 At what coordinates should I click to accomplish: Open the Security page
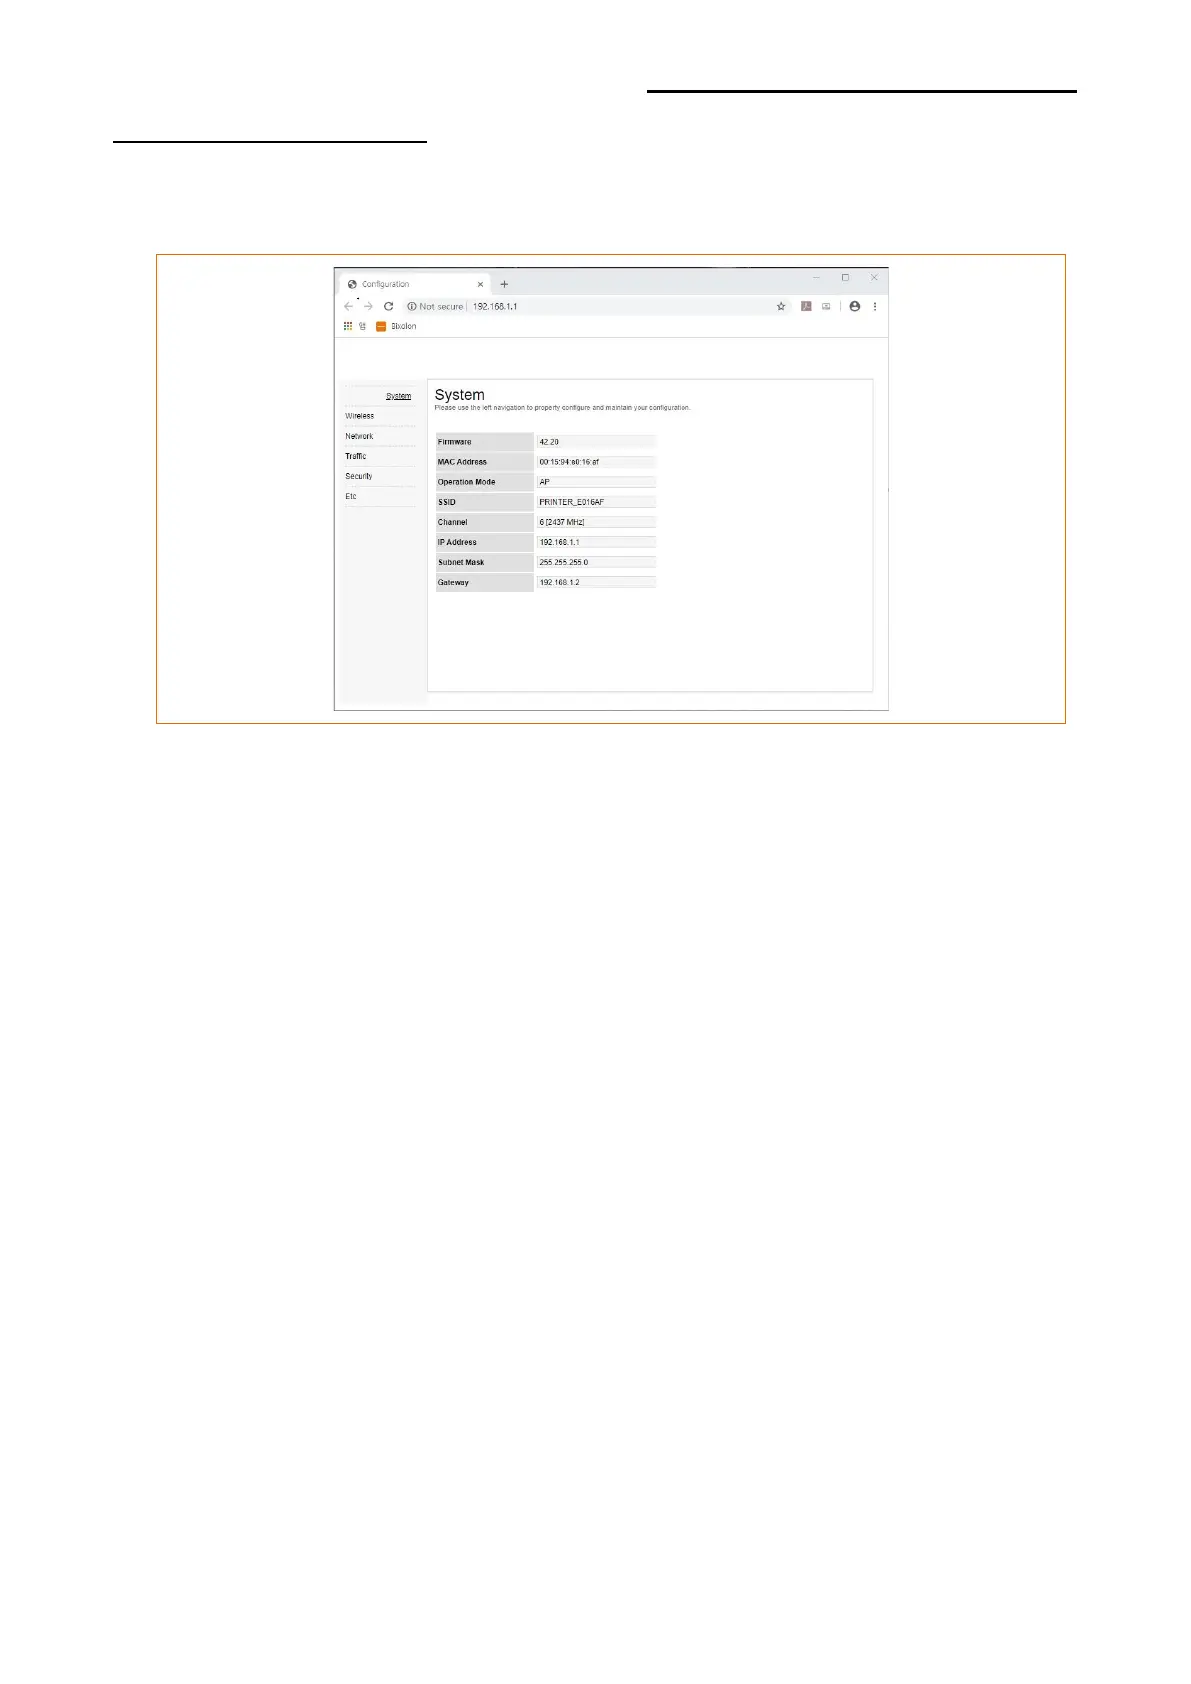(x=359, y=476)
